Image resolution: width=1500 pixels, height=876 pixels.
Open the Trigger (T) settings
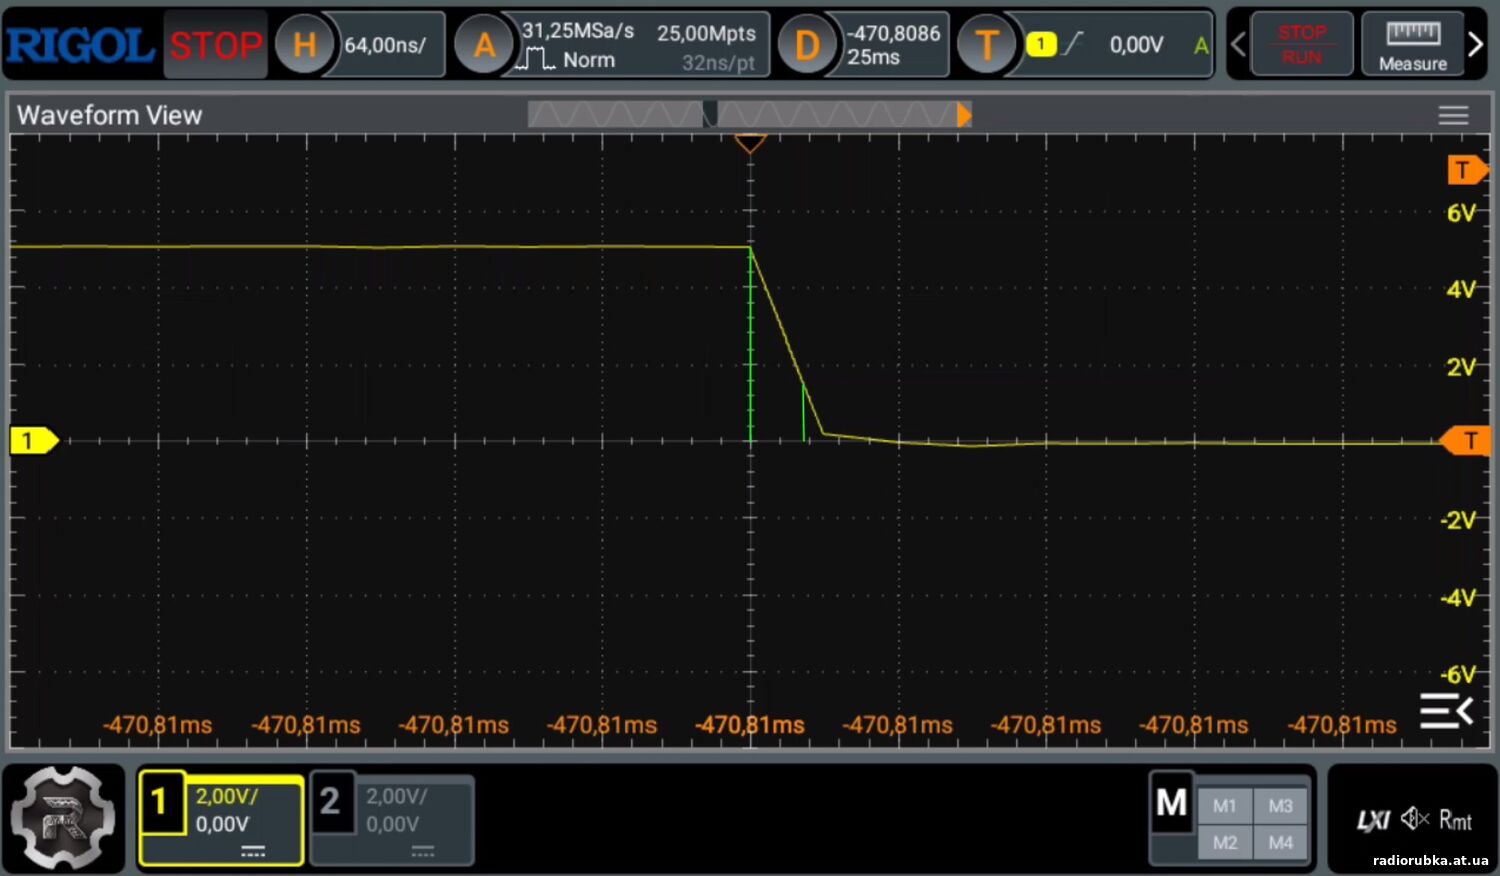986,45
